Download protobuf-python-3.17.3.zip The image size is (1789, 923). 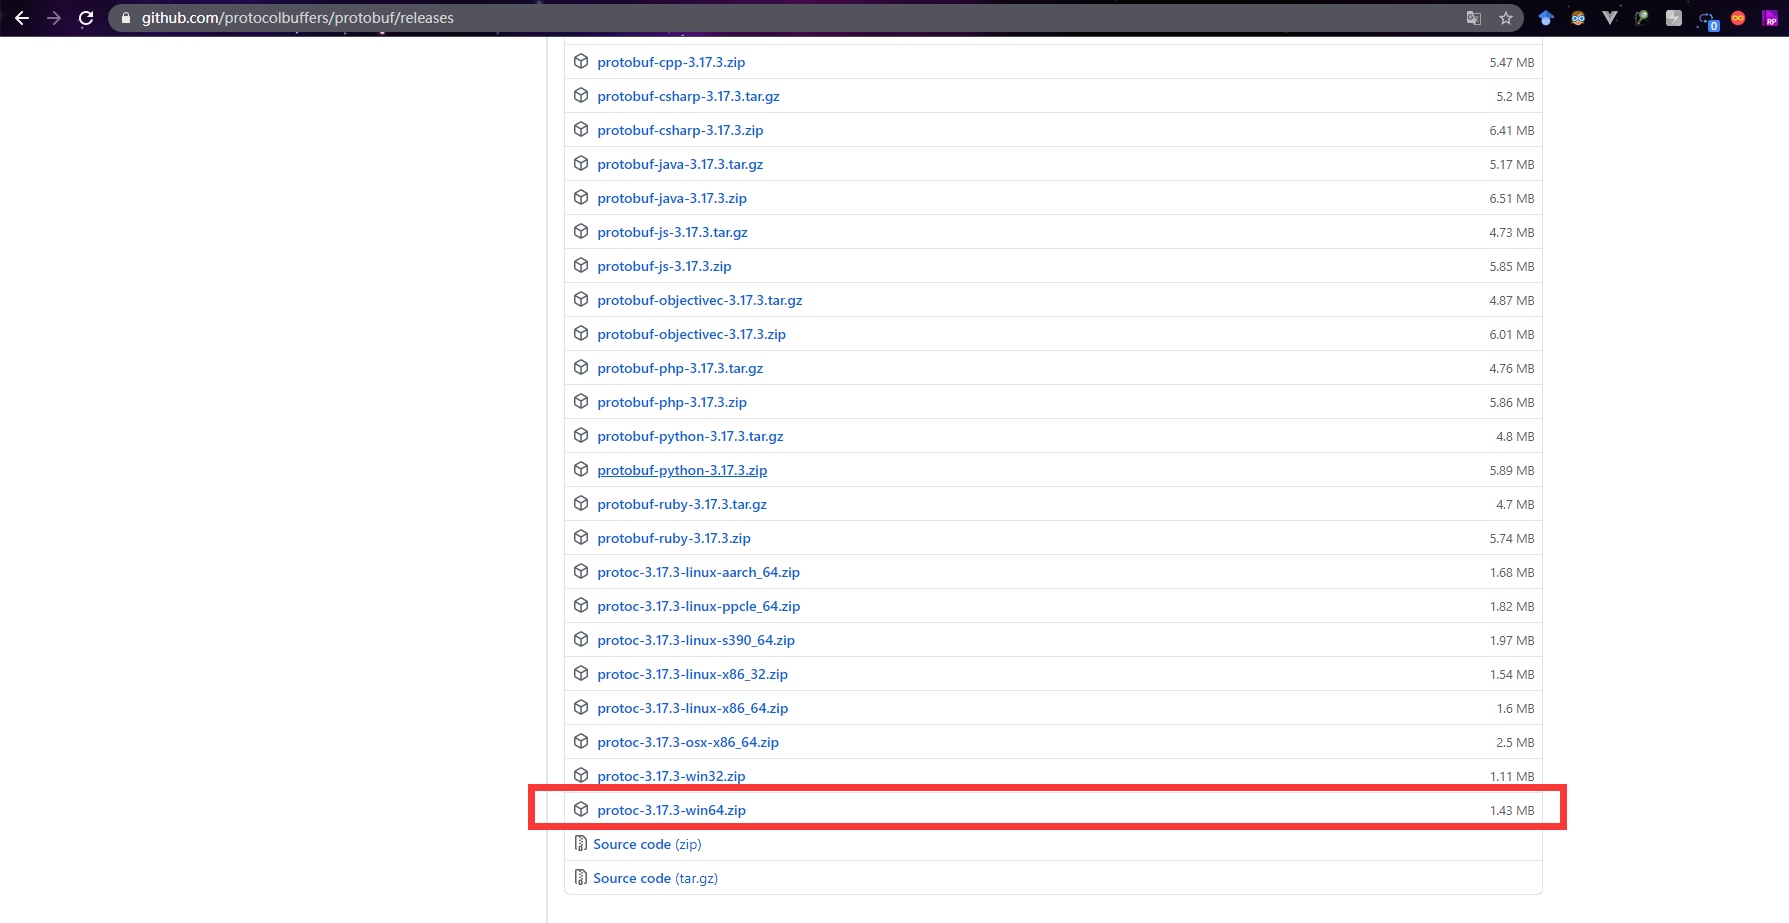point(682,470)
